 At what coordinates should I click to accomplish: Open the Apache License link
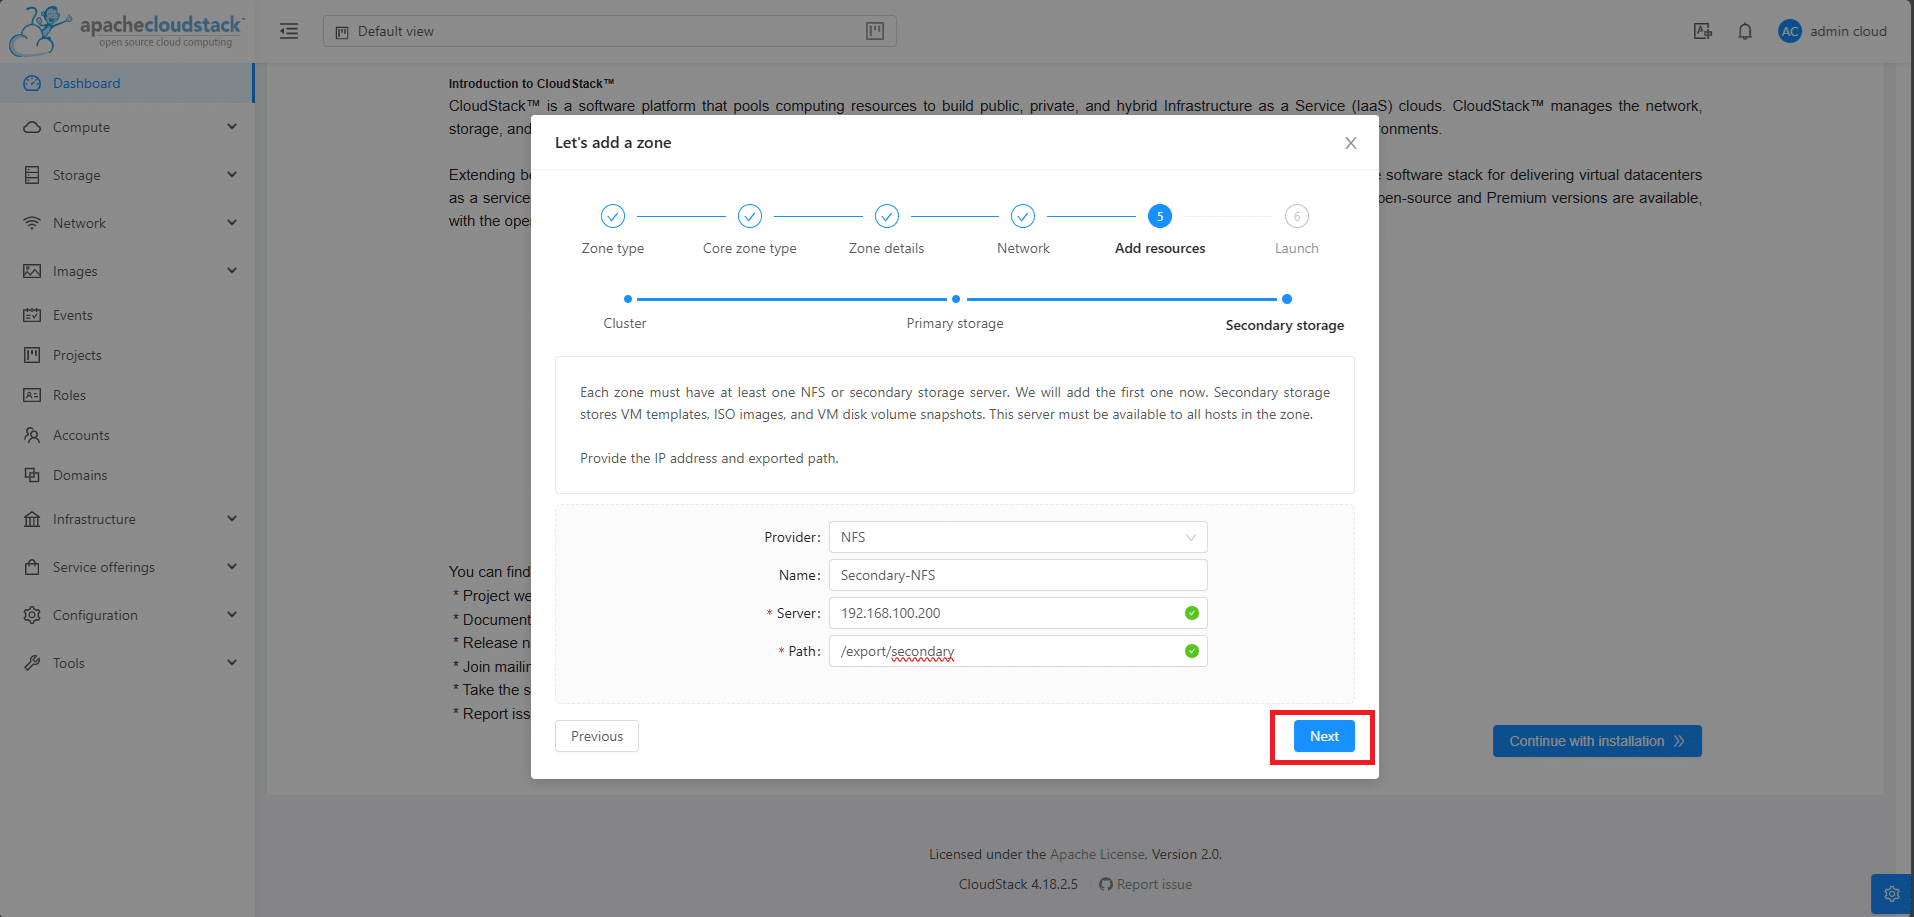tap(1097, 854)
